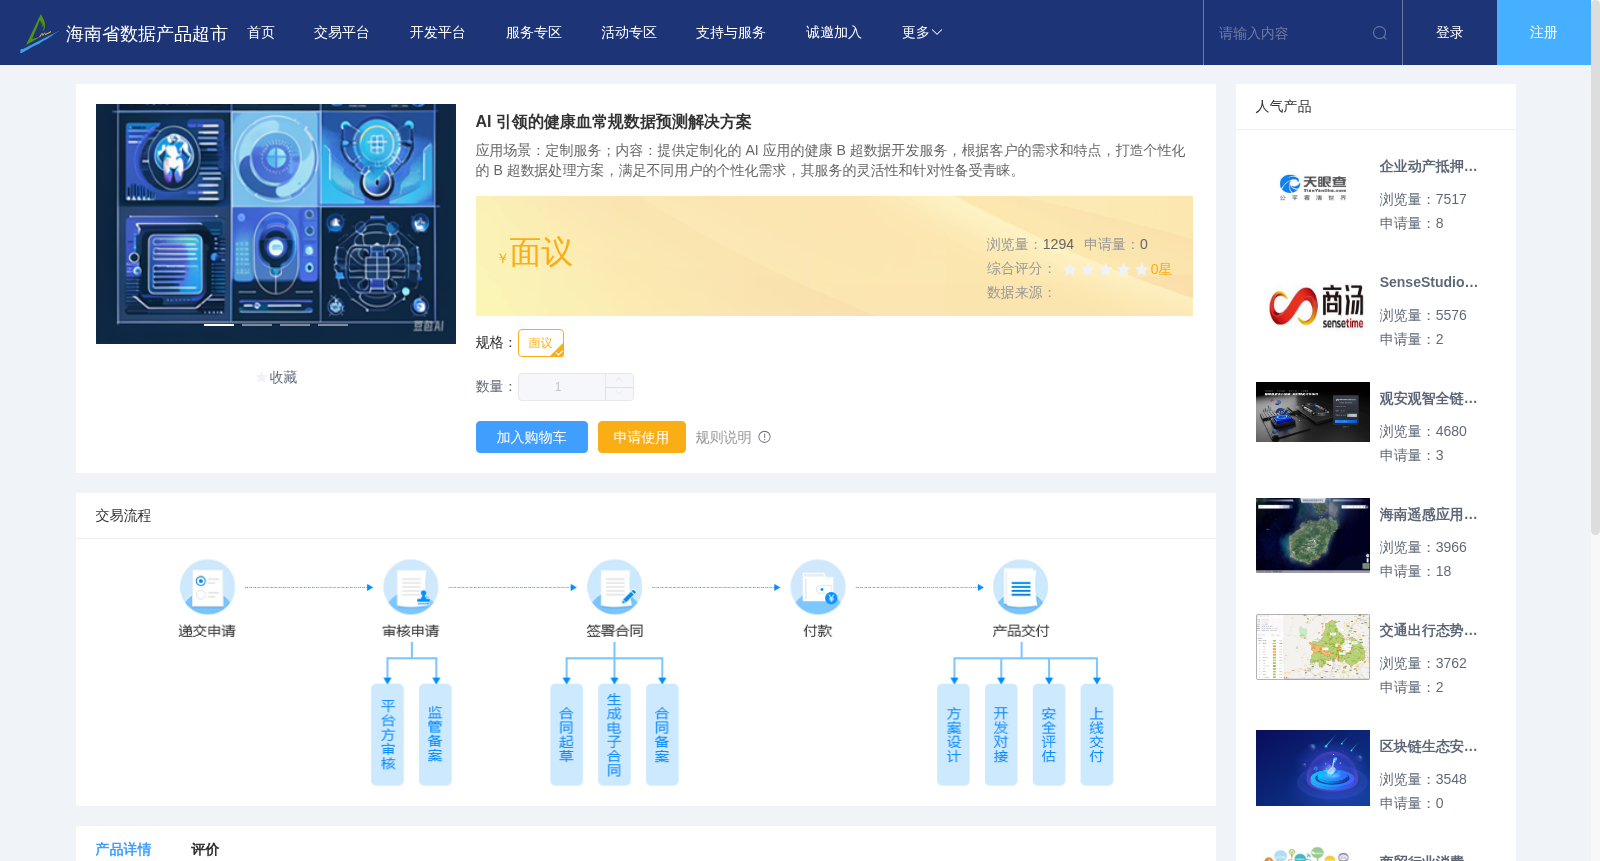1600x861 pixels.
Task: Open 服务专区 menu item
Action: point(534,33)
